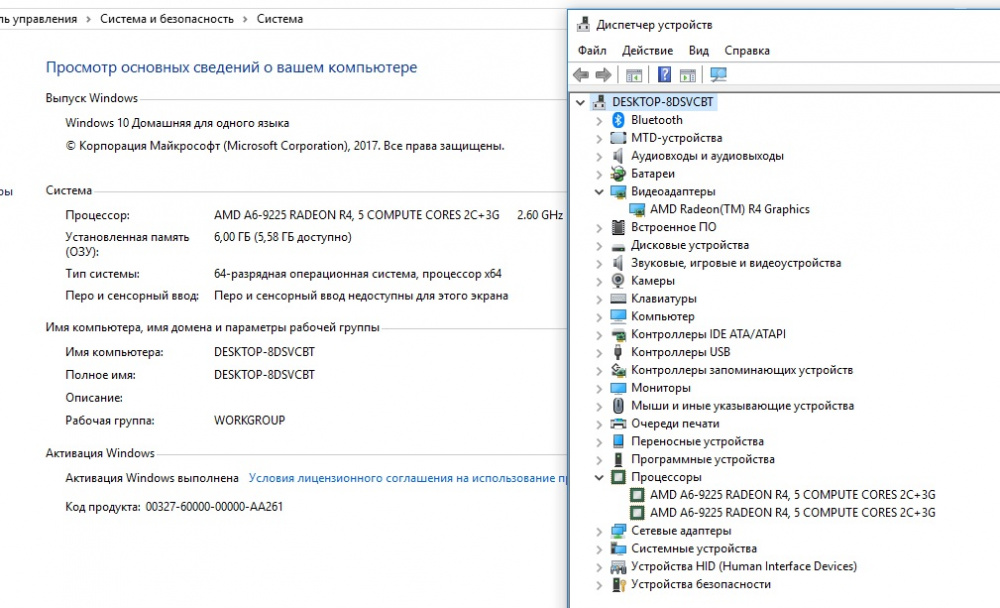Open the Вид menu
1000x608 pixels.
698,50
